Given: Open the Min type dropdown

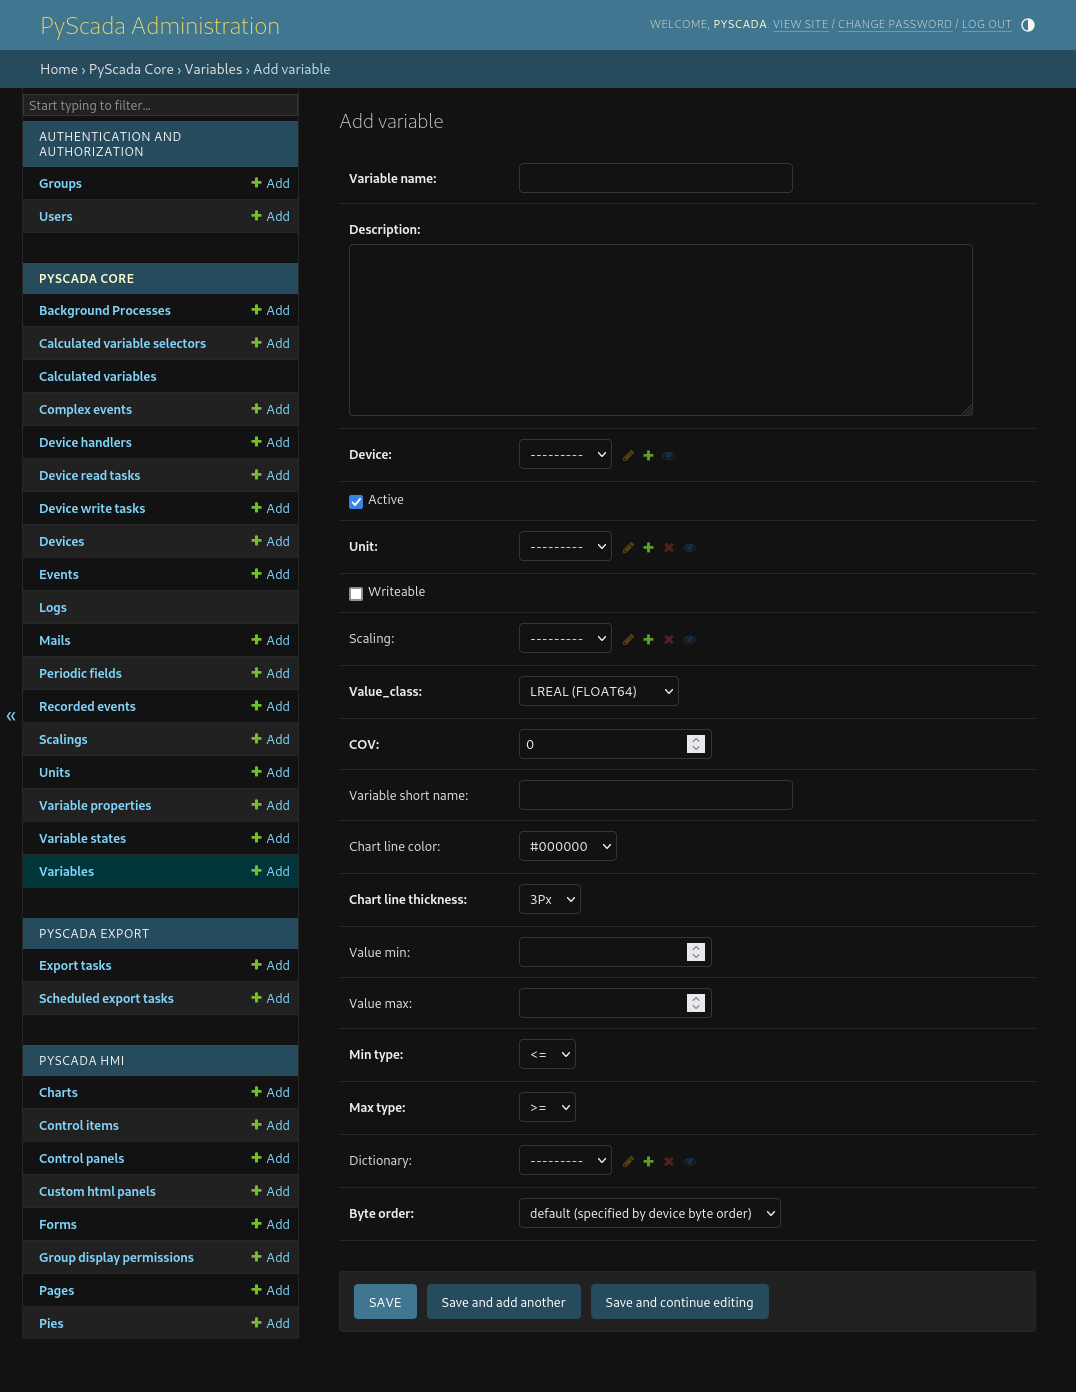Looking at the screenshot, I should coord(547,1054).
